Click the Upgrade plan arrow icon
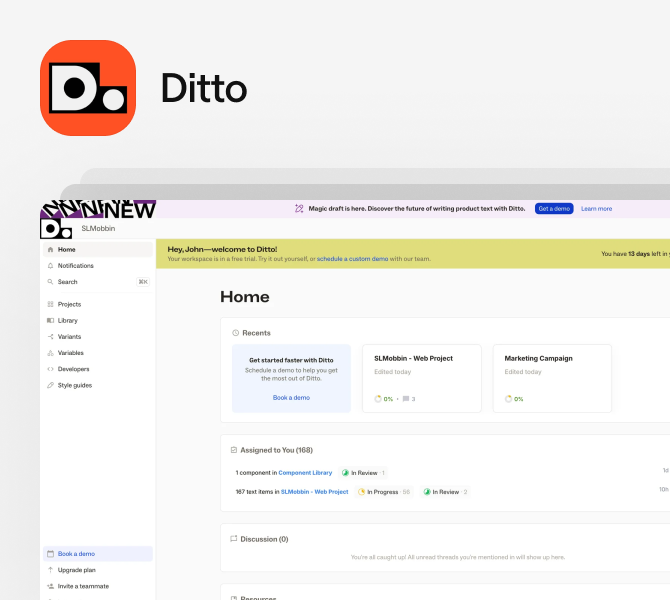Viewport: 670px width, 600px height. (x=50, y=570)
